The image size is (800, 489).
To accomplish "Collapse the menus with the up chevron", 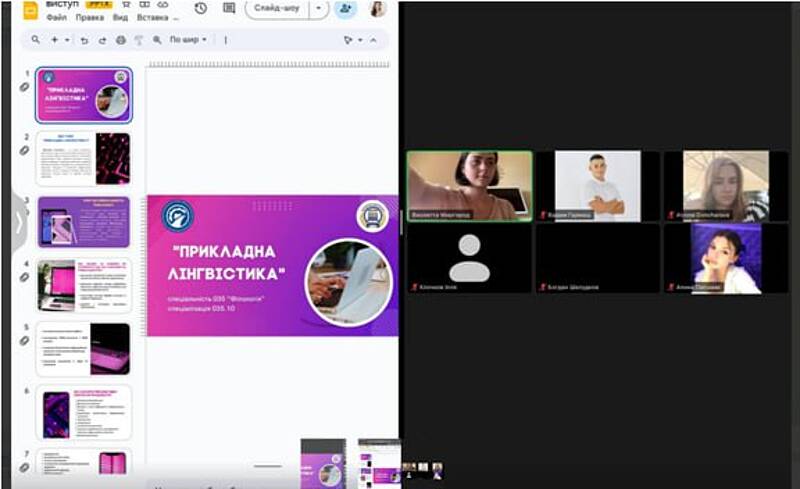I will click(373, 40).
